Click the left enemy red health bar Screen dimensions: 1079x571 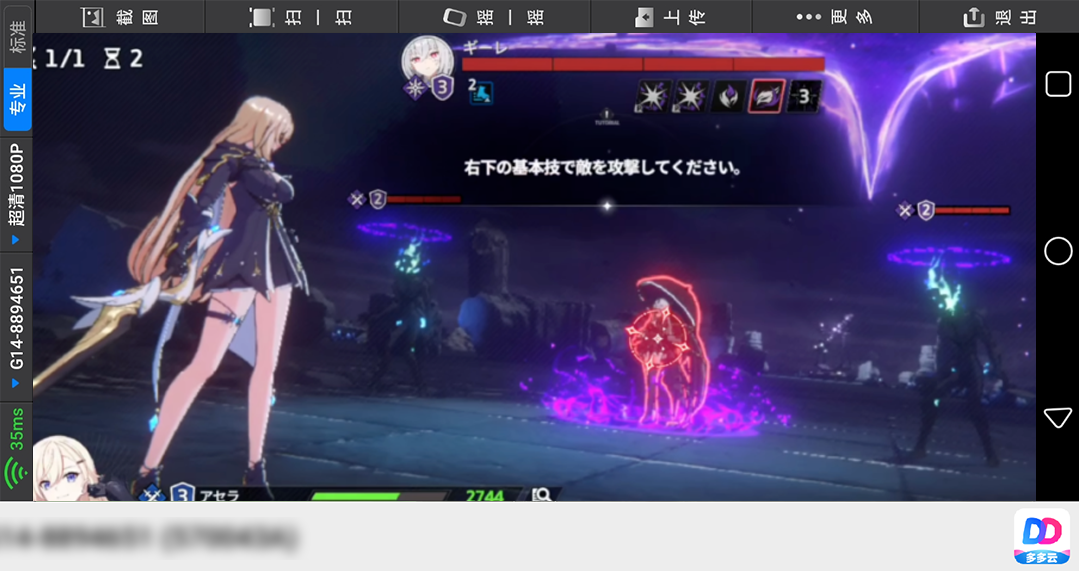click(x=424, y=200)
